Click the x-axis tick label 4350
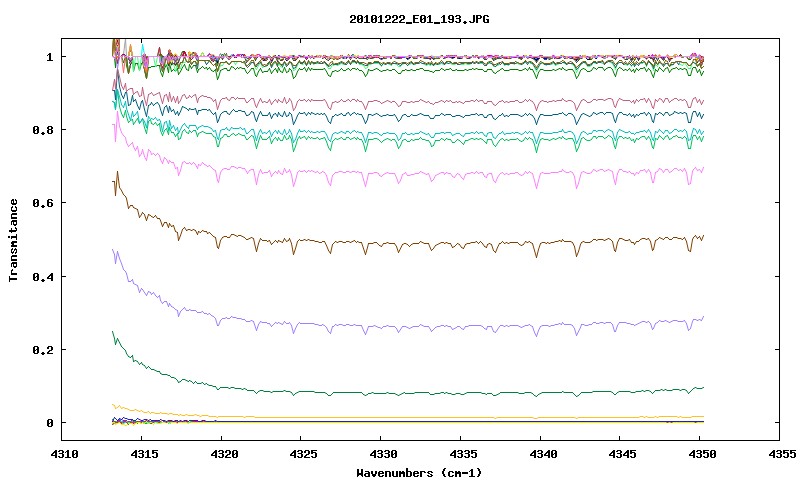This screenshot has height=480, width=800. tap(703, 454)
